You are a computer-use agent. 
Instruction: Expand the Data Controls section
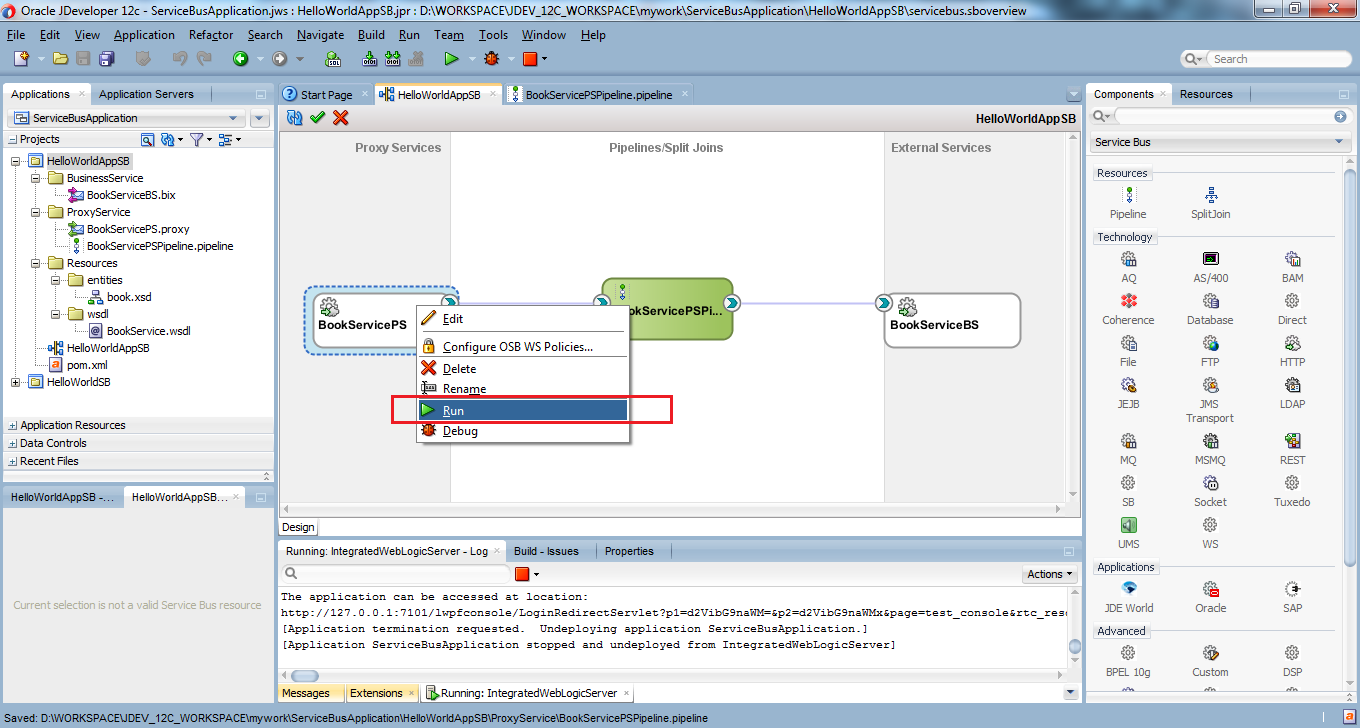tap(13, 444)
